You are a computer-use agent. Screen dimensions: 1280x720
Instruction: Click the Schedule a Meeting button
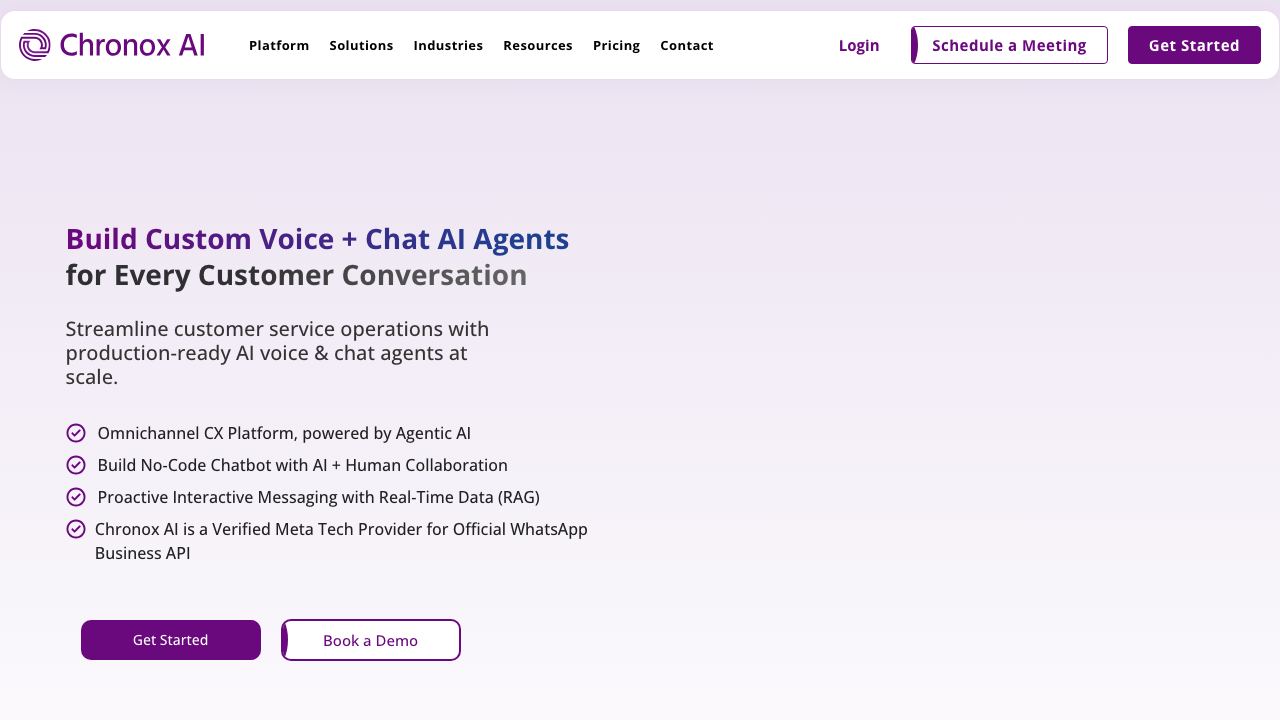pyautogui.click(x=1009, y=45)
